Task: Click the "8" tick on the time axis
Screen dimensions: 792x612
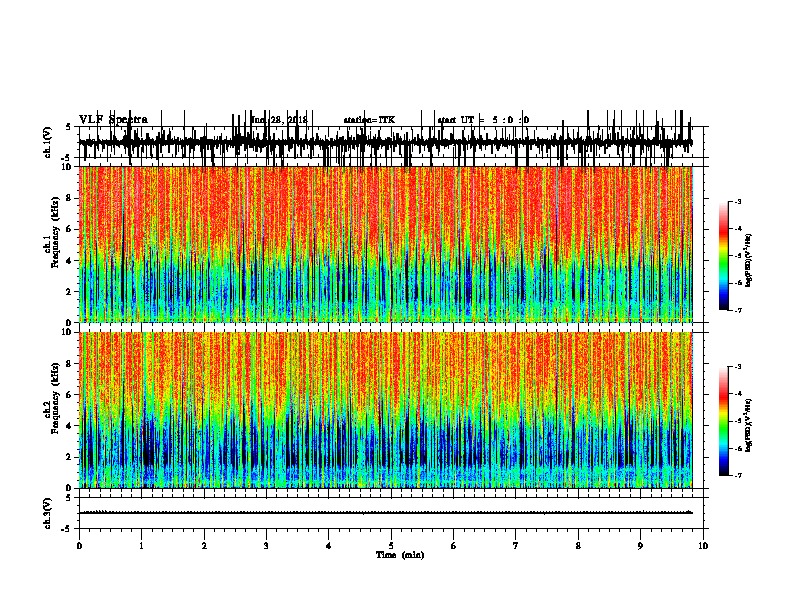Action: coord(578,546)
